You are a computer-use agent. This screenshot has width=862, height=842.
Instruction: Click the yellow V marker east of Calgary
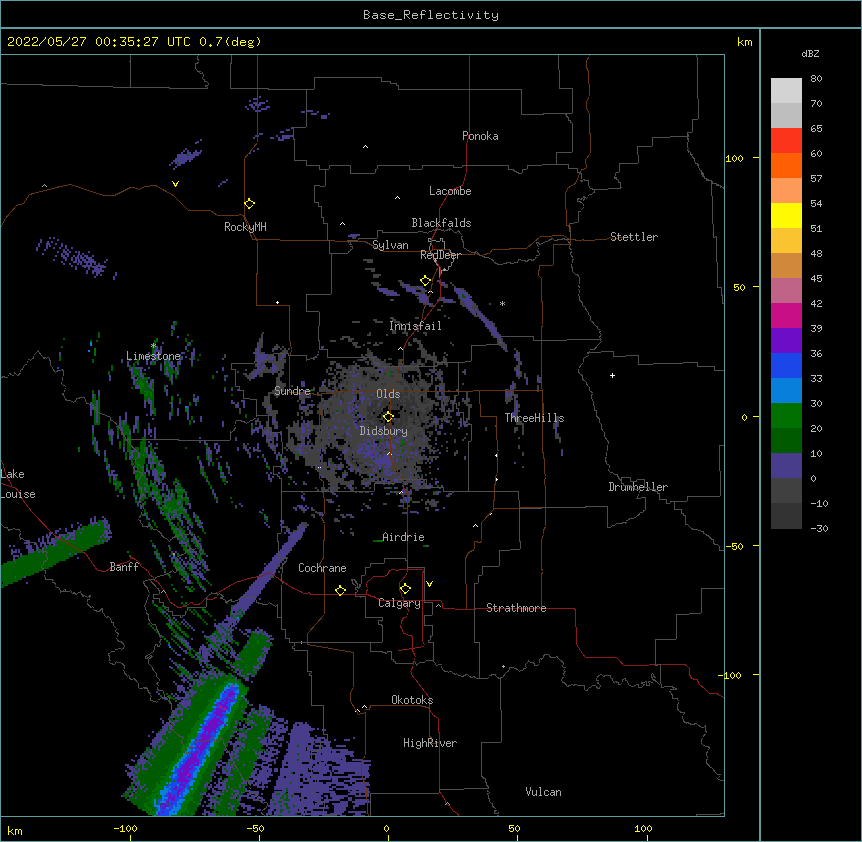pyautogui.click(x=429, y=584)
